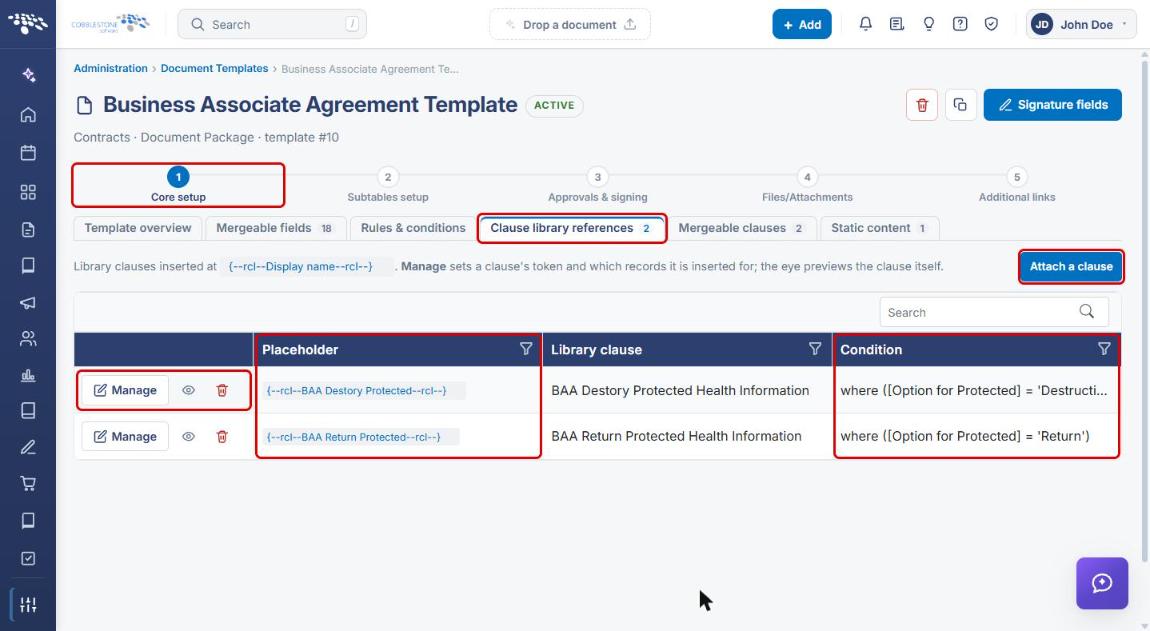Open the news list icon in header
The width and height of the screenshot is (1150, 631).
coord(896,24)
